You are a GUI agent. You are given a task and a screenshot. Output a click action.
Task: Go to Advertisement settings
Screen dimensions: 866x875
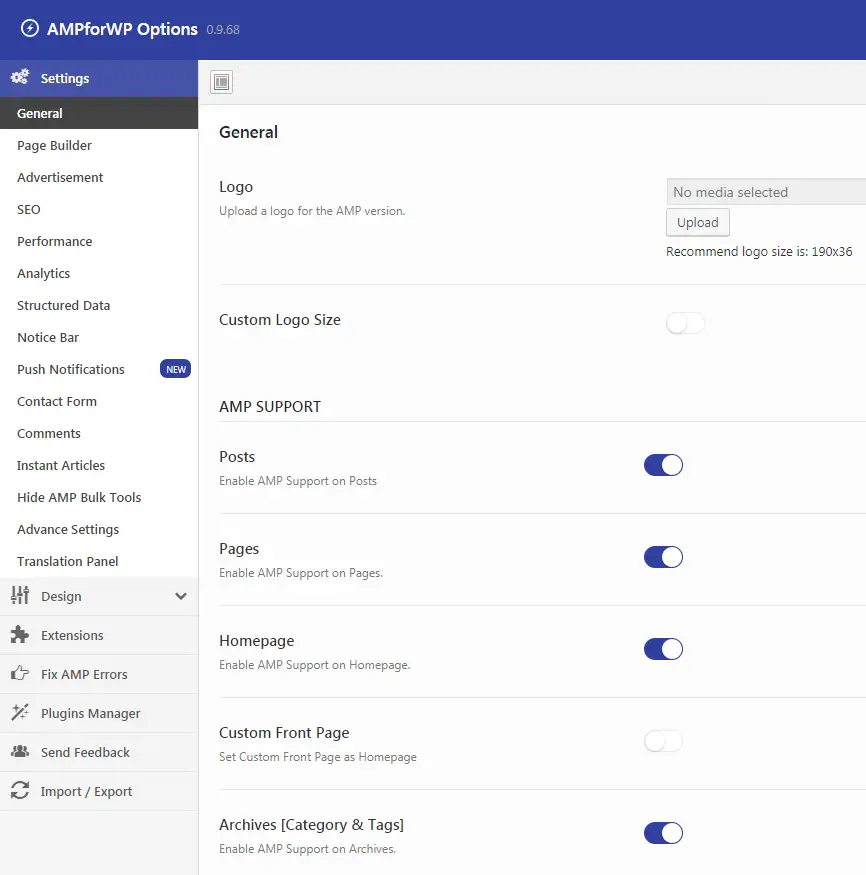[x=99, y=177]
